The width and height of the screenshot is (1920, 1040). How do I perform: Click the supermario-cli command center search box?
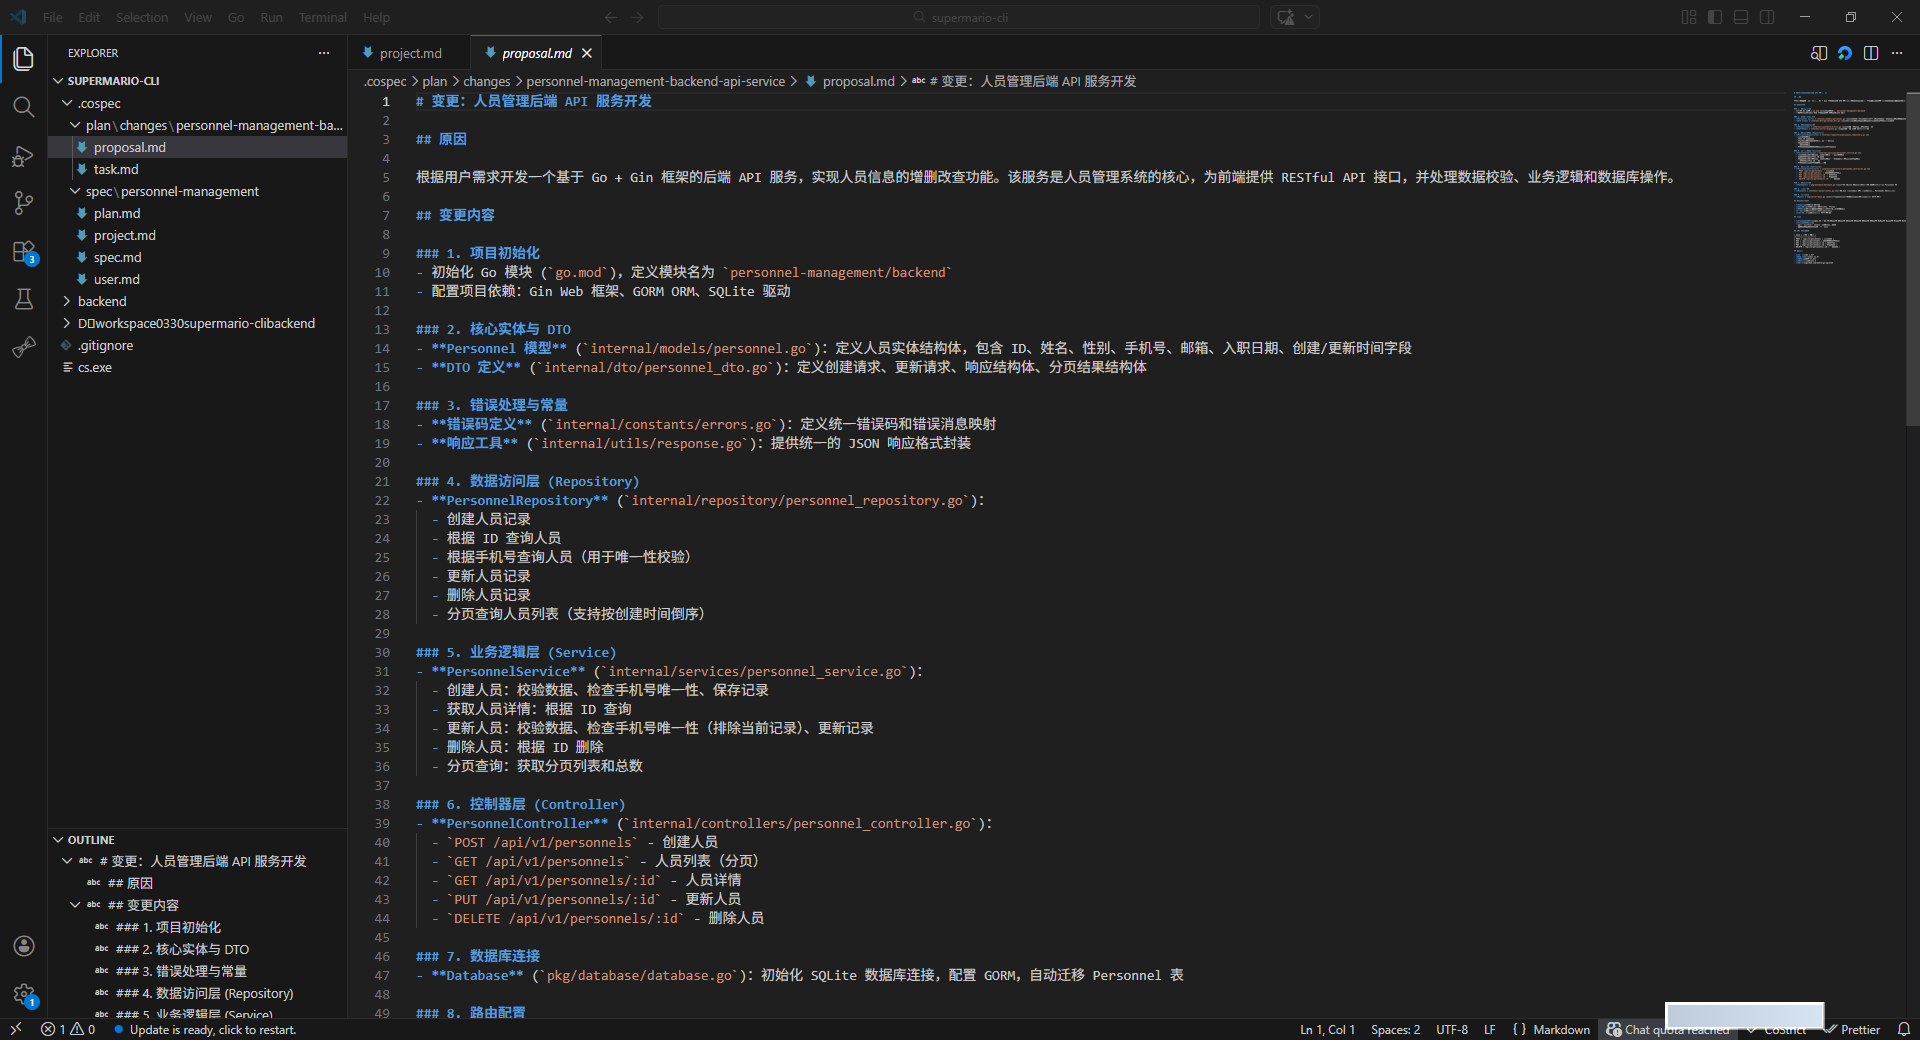[958, 17]
